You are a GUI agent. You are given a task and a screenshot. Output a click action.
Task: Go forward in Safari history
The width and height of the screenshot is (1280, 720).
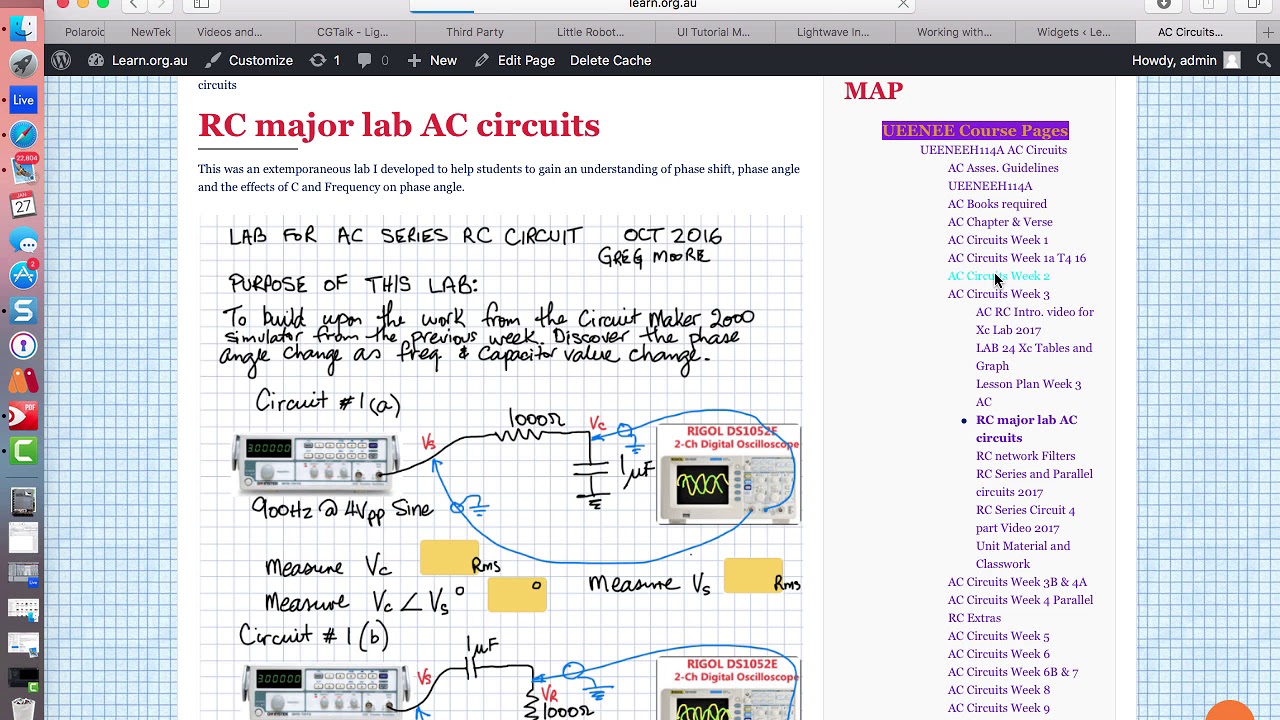pyautogui.click(x=163, y=4)
